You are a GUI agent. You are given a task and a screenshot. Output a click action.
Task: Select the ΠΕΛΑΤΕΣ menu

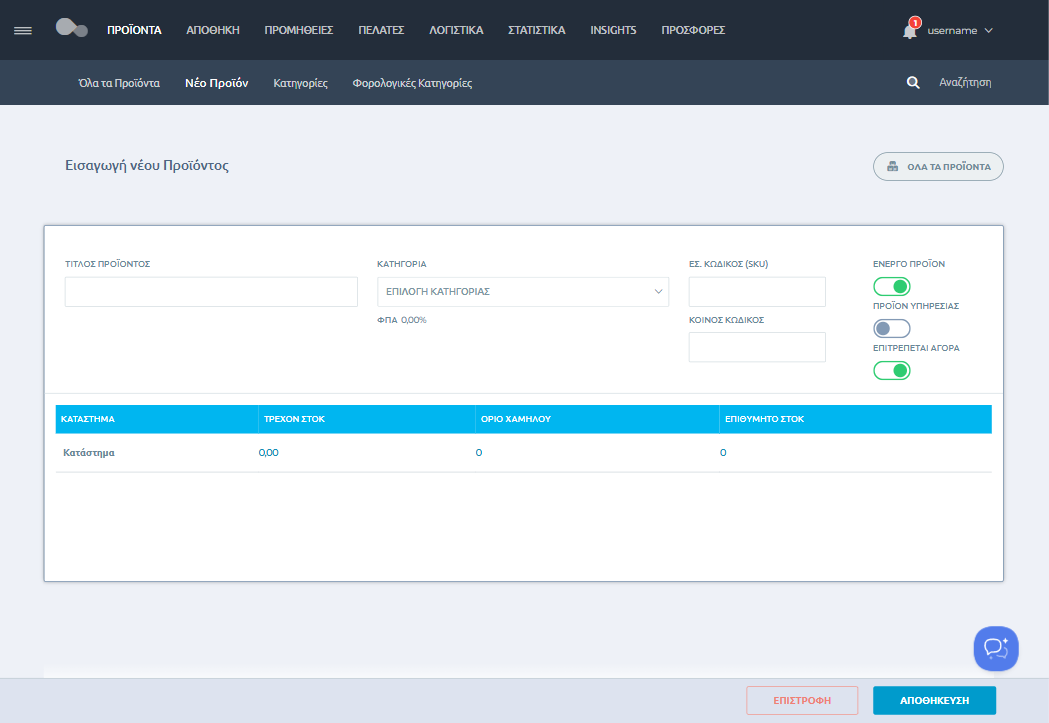pos(381,30)
